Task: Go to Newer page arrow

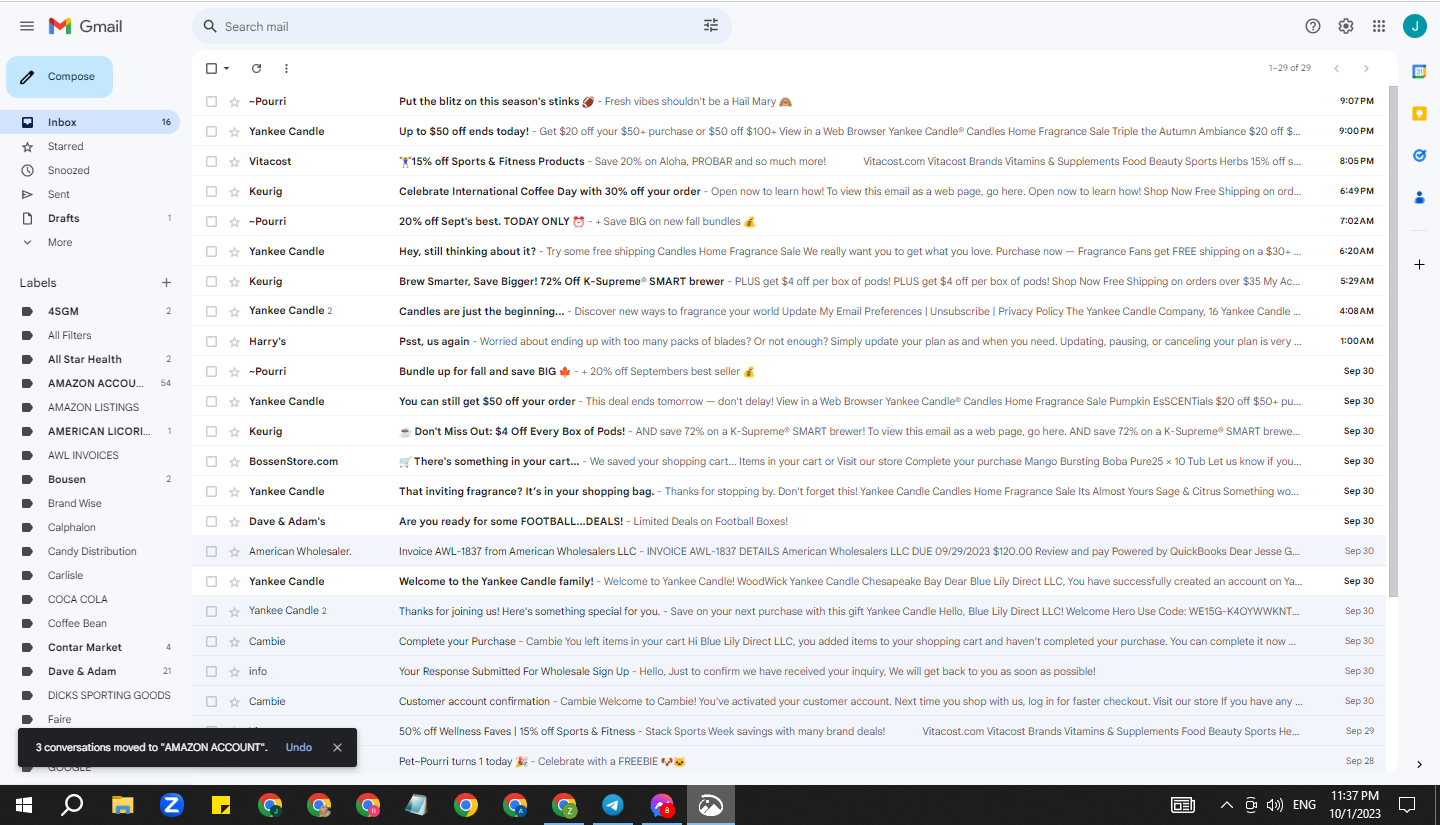Action: click(x=1336, y=68)
